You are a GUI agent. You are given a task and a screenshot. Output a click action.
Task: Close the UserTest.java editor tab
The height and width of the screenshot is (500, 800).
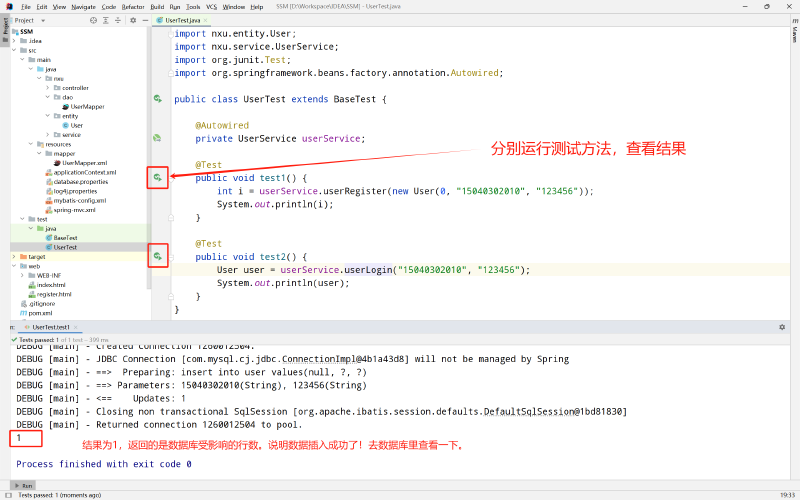click(x=206, y=20)
